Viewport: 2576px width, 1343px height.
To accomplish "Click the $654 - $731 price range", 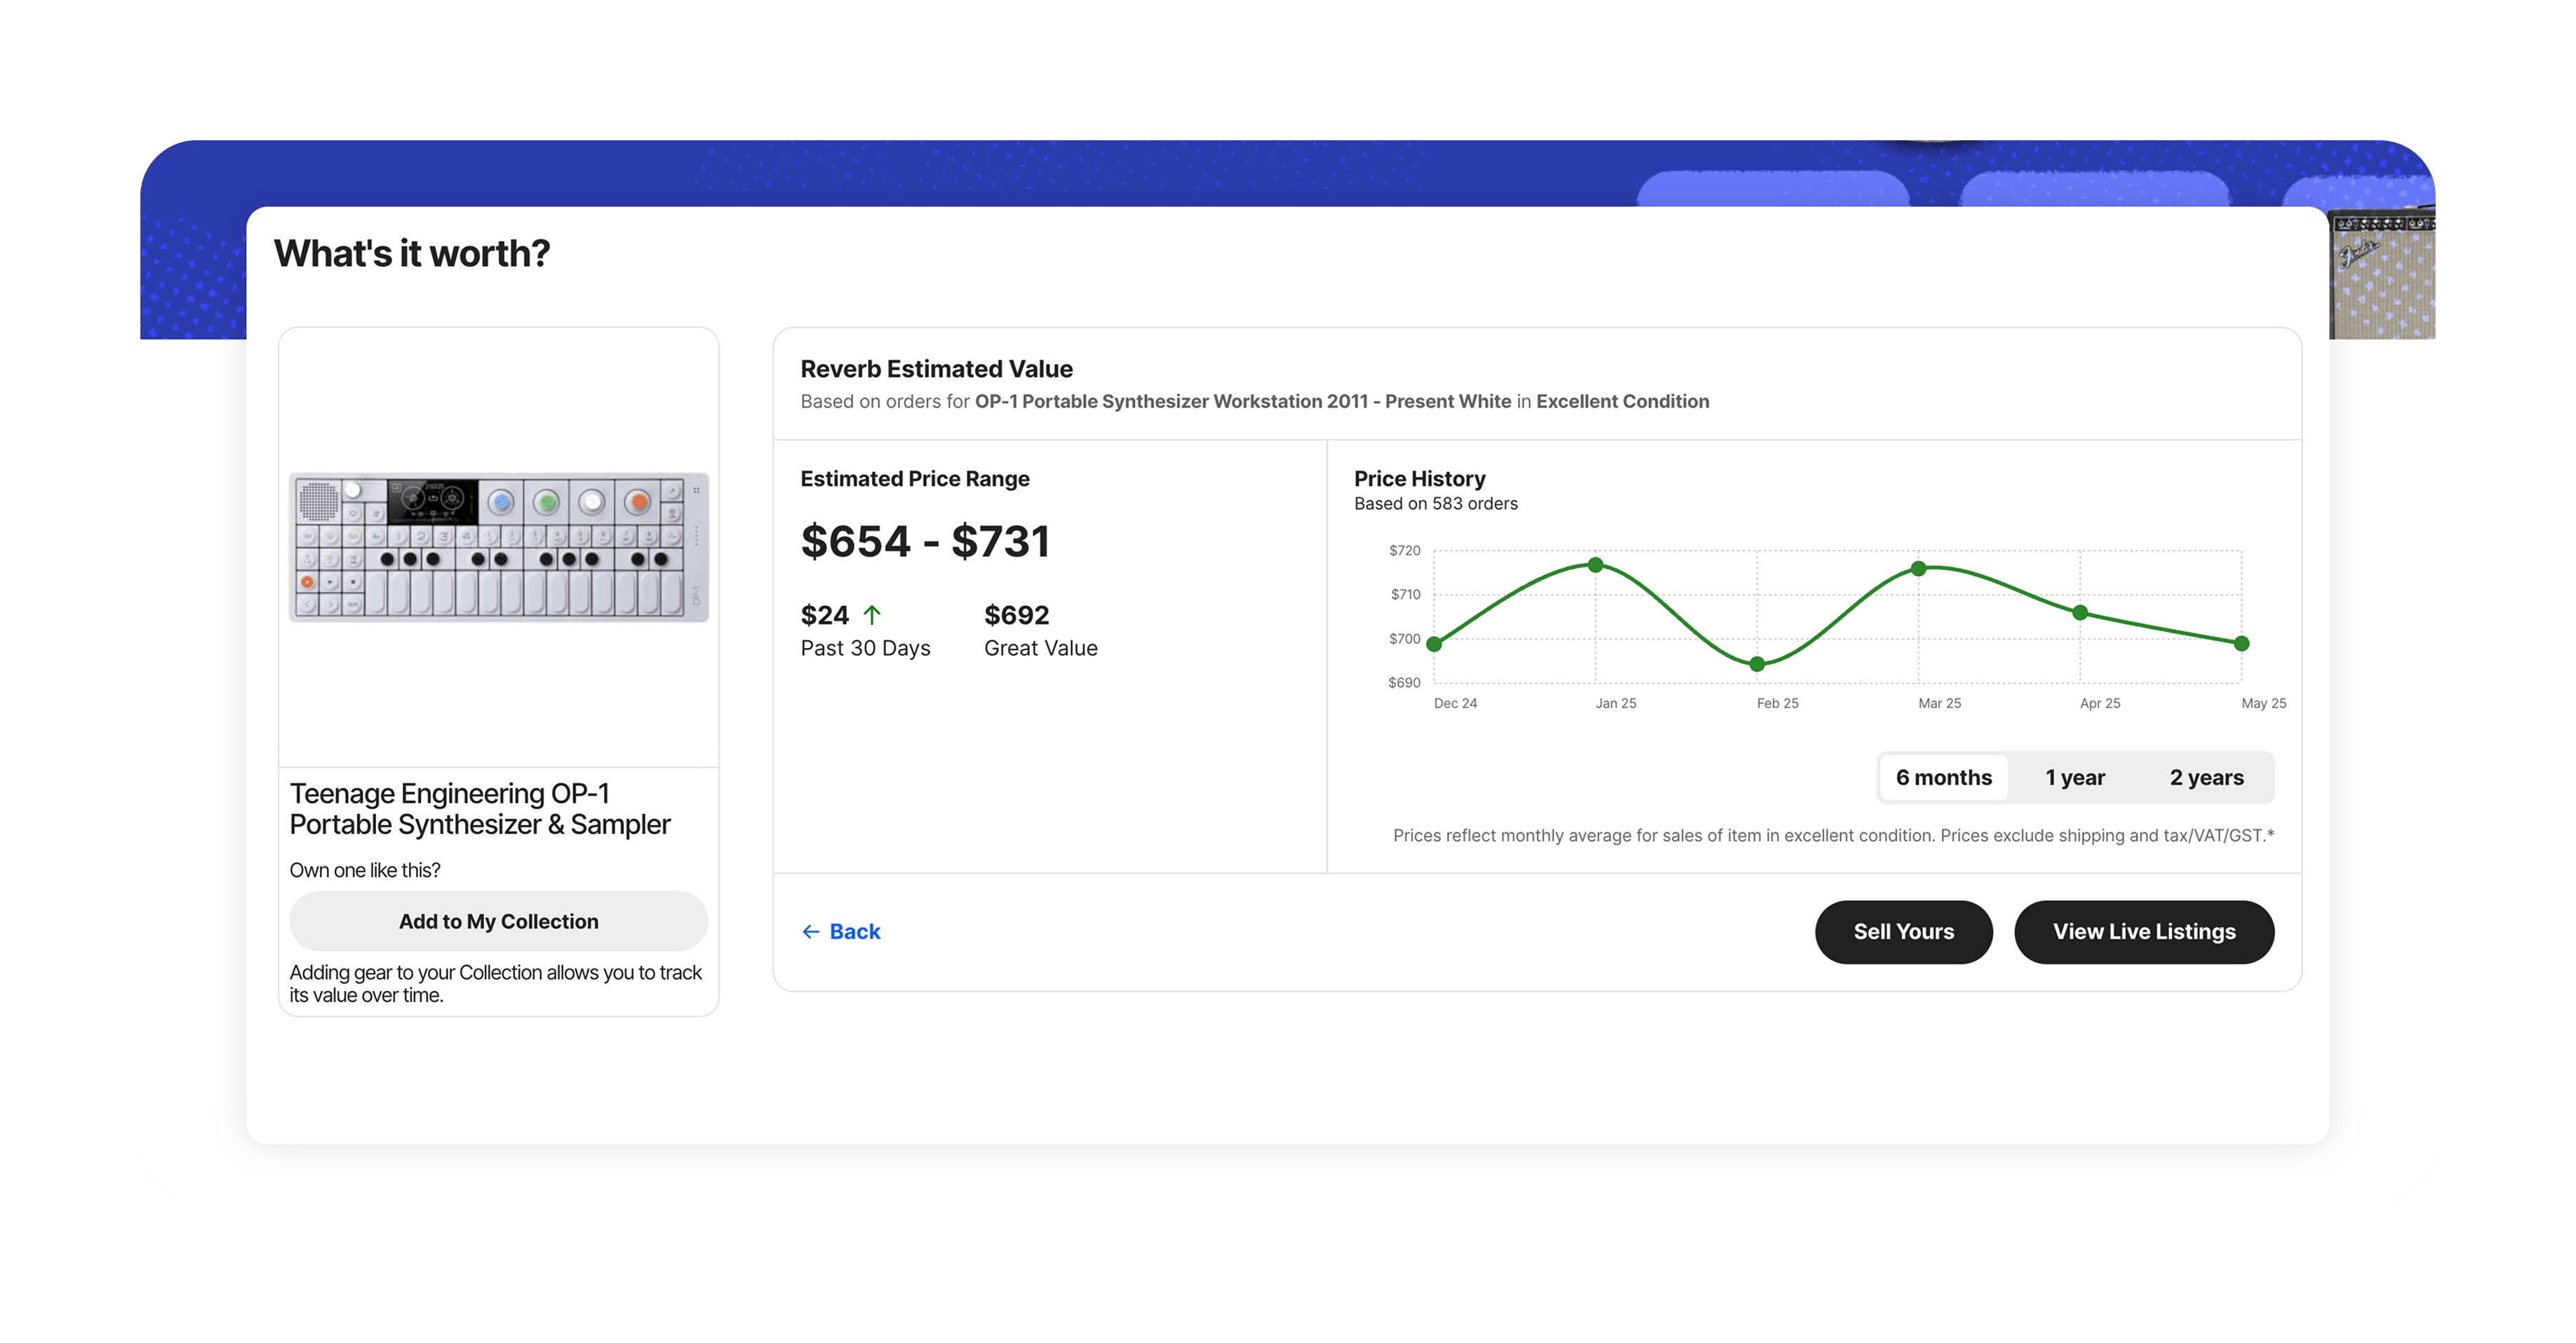I will click(925, 541).
